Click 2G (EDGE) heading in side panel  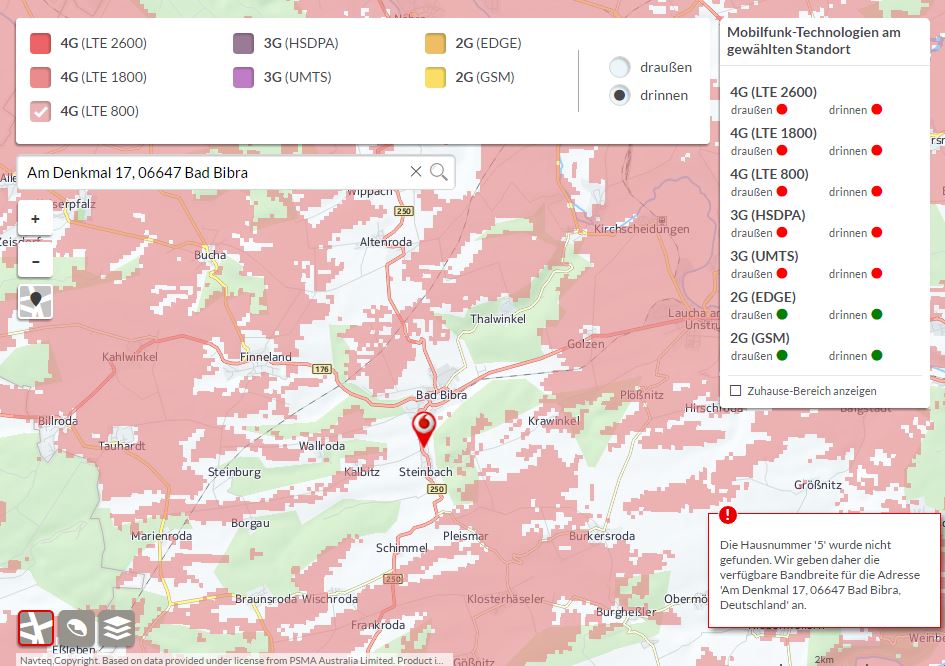(x=763, y=297)
